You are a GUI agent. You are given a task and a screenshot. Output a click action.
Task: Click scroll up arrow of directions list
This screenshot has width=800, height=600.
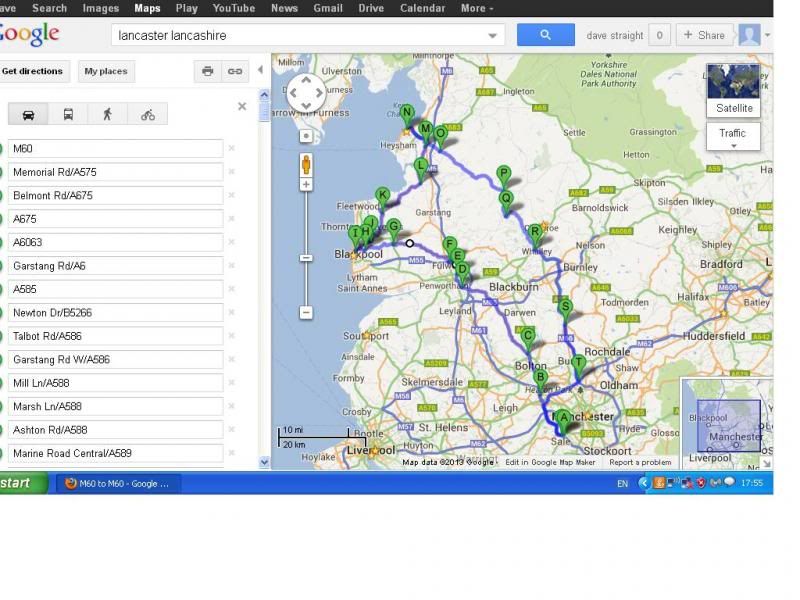pyautogui.click(x=264, y=94)
